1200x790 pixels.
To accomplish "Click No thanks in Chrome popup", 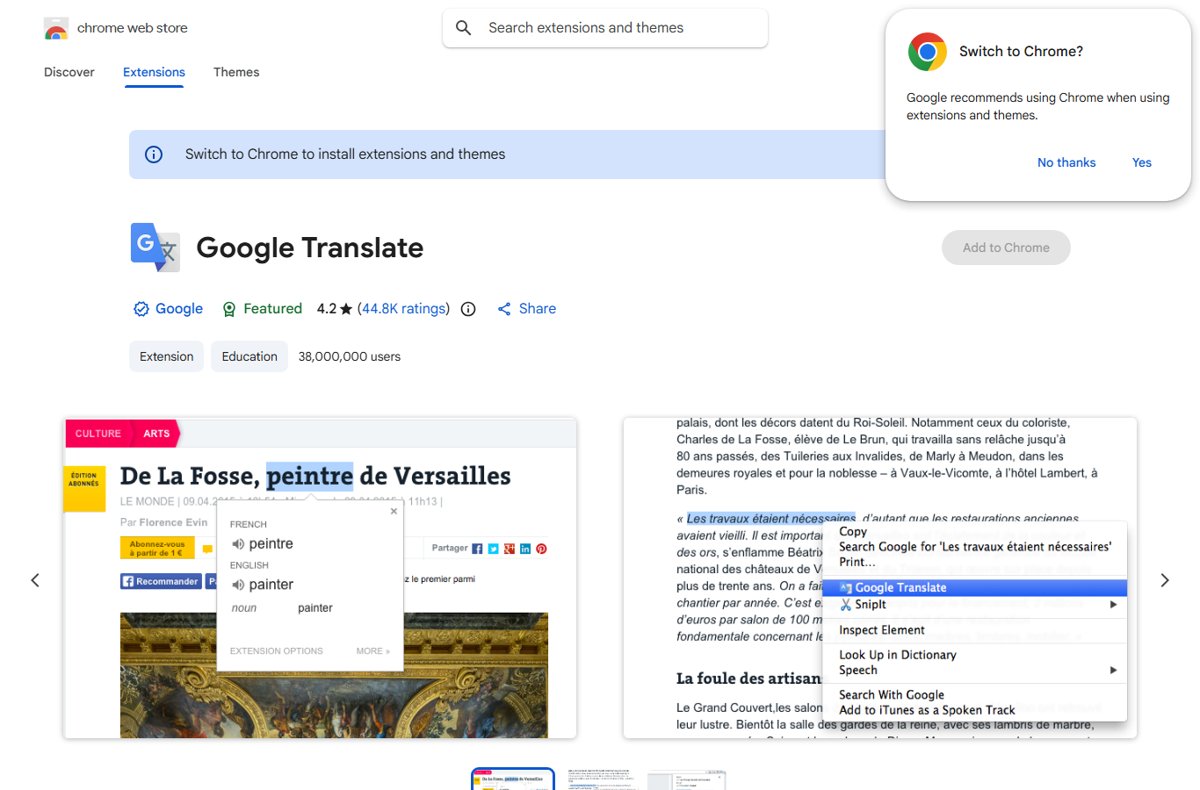I will [1066, 162].
